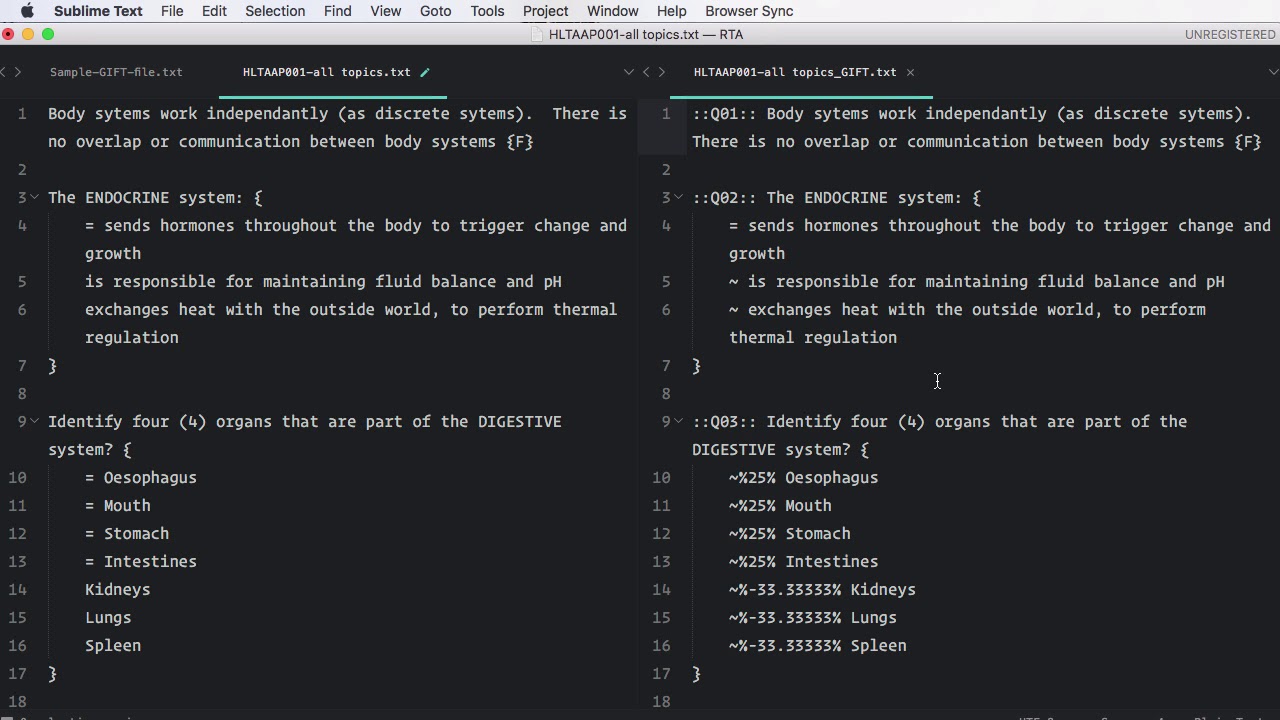This screenshot has height=720, width=1280.
Task: Open the Goto menu
Action: (x=435, y=11)
